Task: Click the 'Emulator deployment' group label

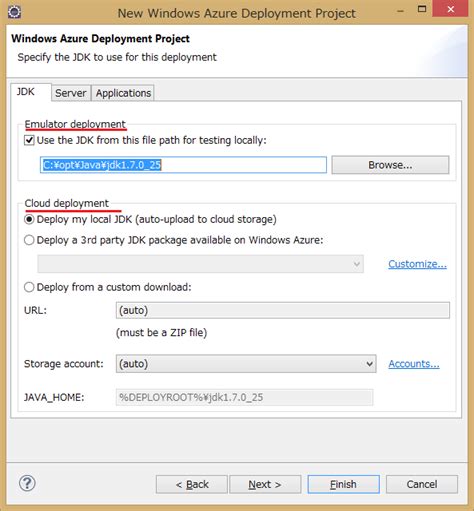Action: click(75, 124)
